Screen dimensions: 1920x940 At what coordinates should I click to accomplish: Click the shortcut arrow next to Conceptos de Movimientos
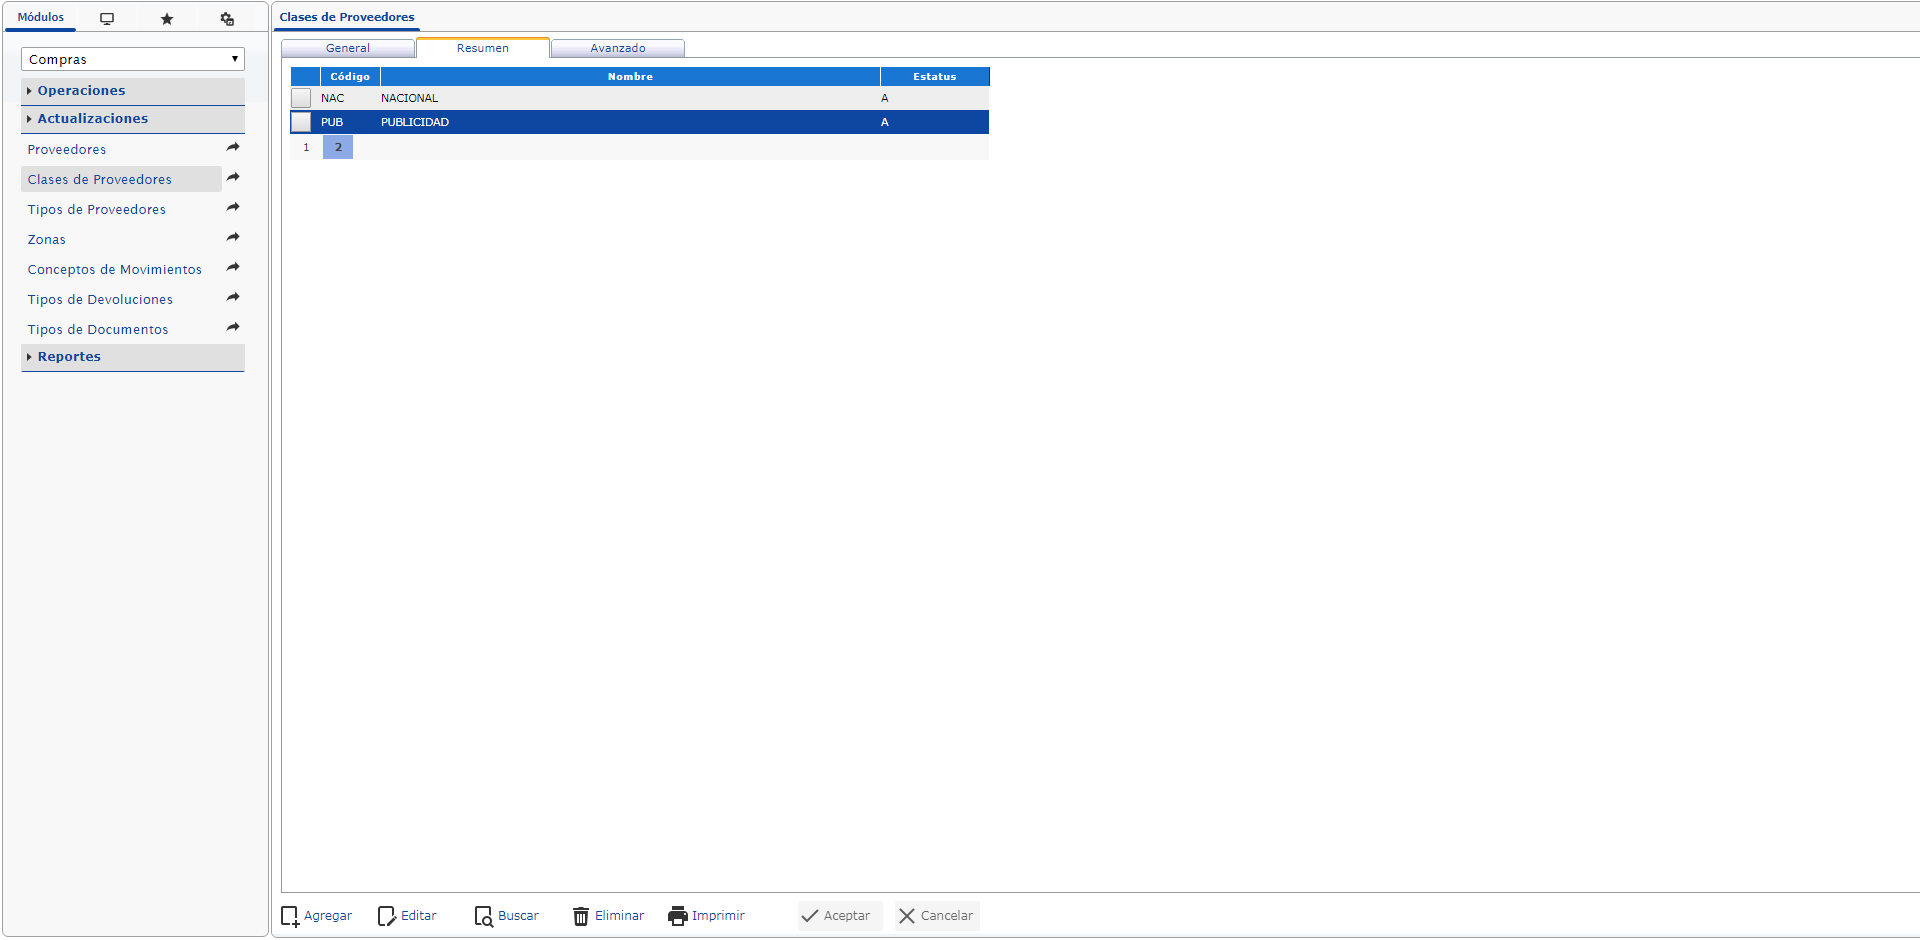pos(233,268)
